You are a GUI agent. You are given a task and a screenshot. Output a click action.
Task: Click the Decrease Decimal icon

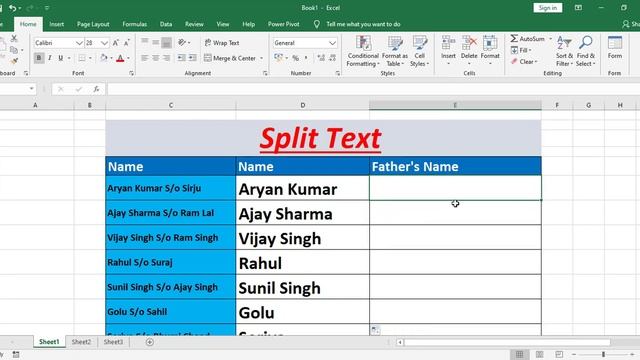coord(333,58)
